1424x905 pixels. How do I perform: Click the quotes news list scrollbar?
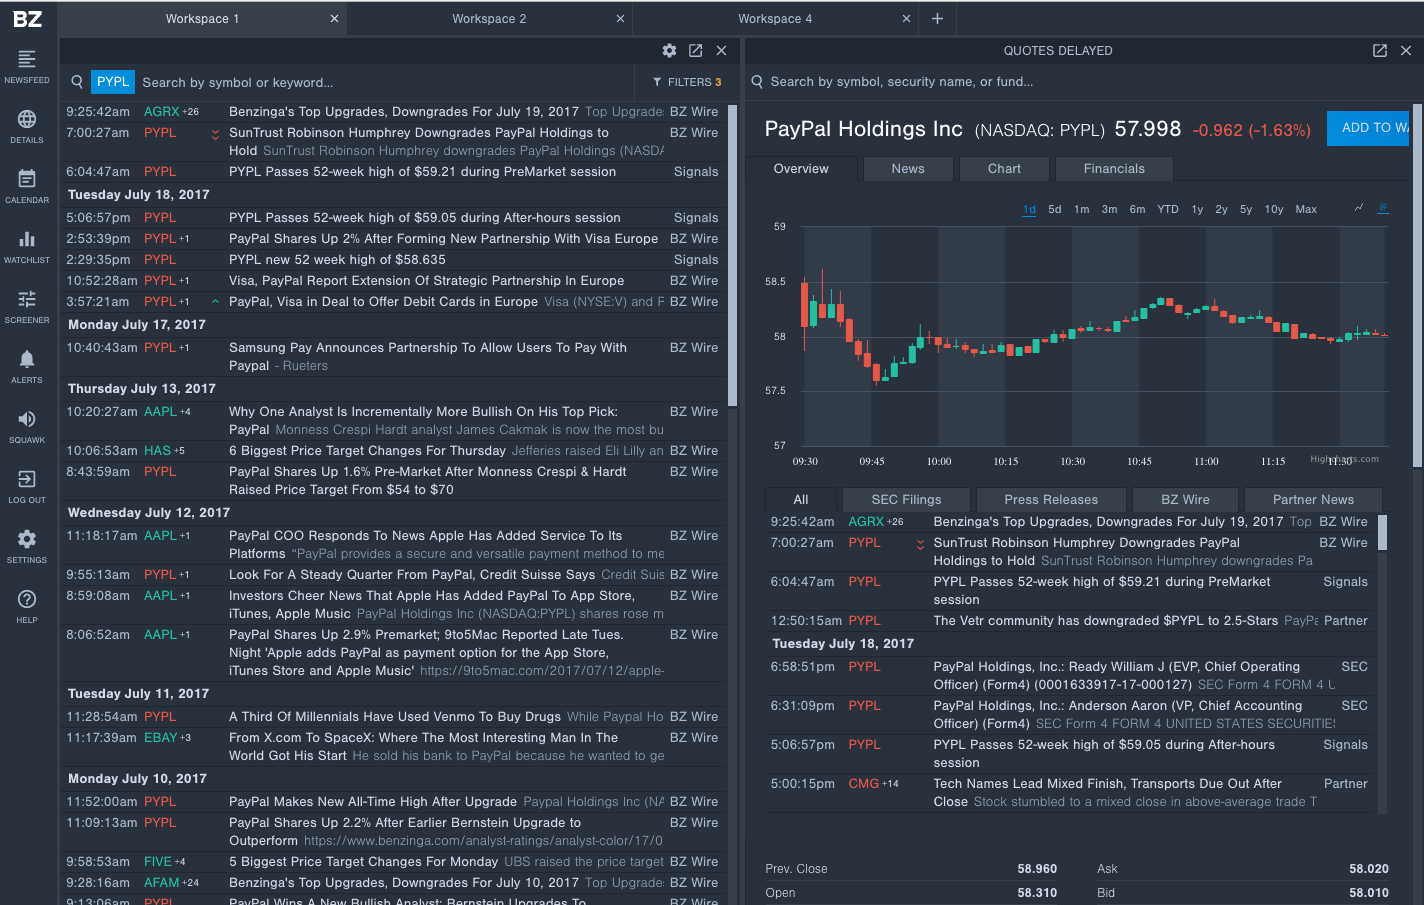[1383, 532]
